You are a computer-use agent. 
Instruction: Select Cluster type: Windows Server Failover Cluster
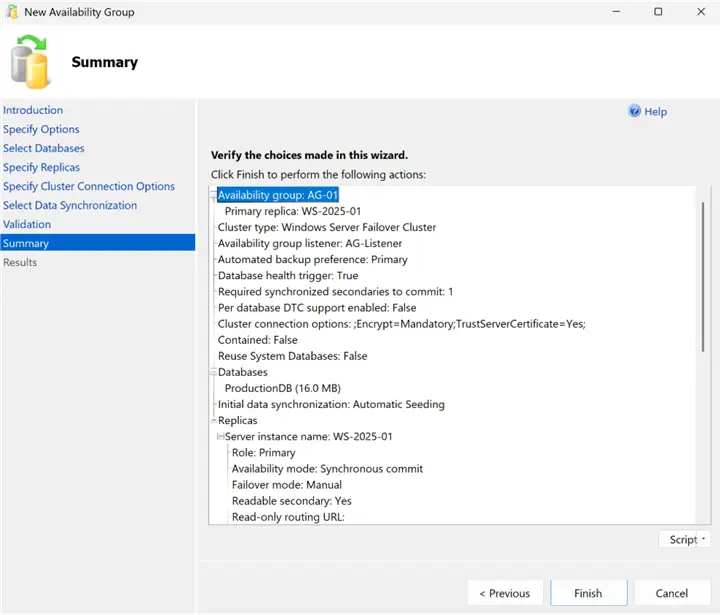click(x=327, y=227)
